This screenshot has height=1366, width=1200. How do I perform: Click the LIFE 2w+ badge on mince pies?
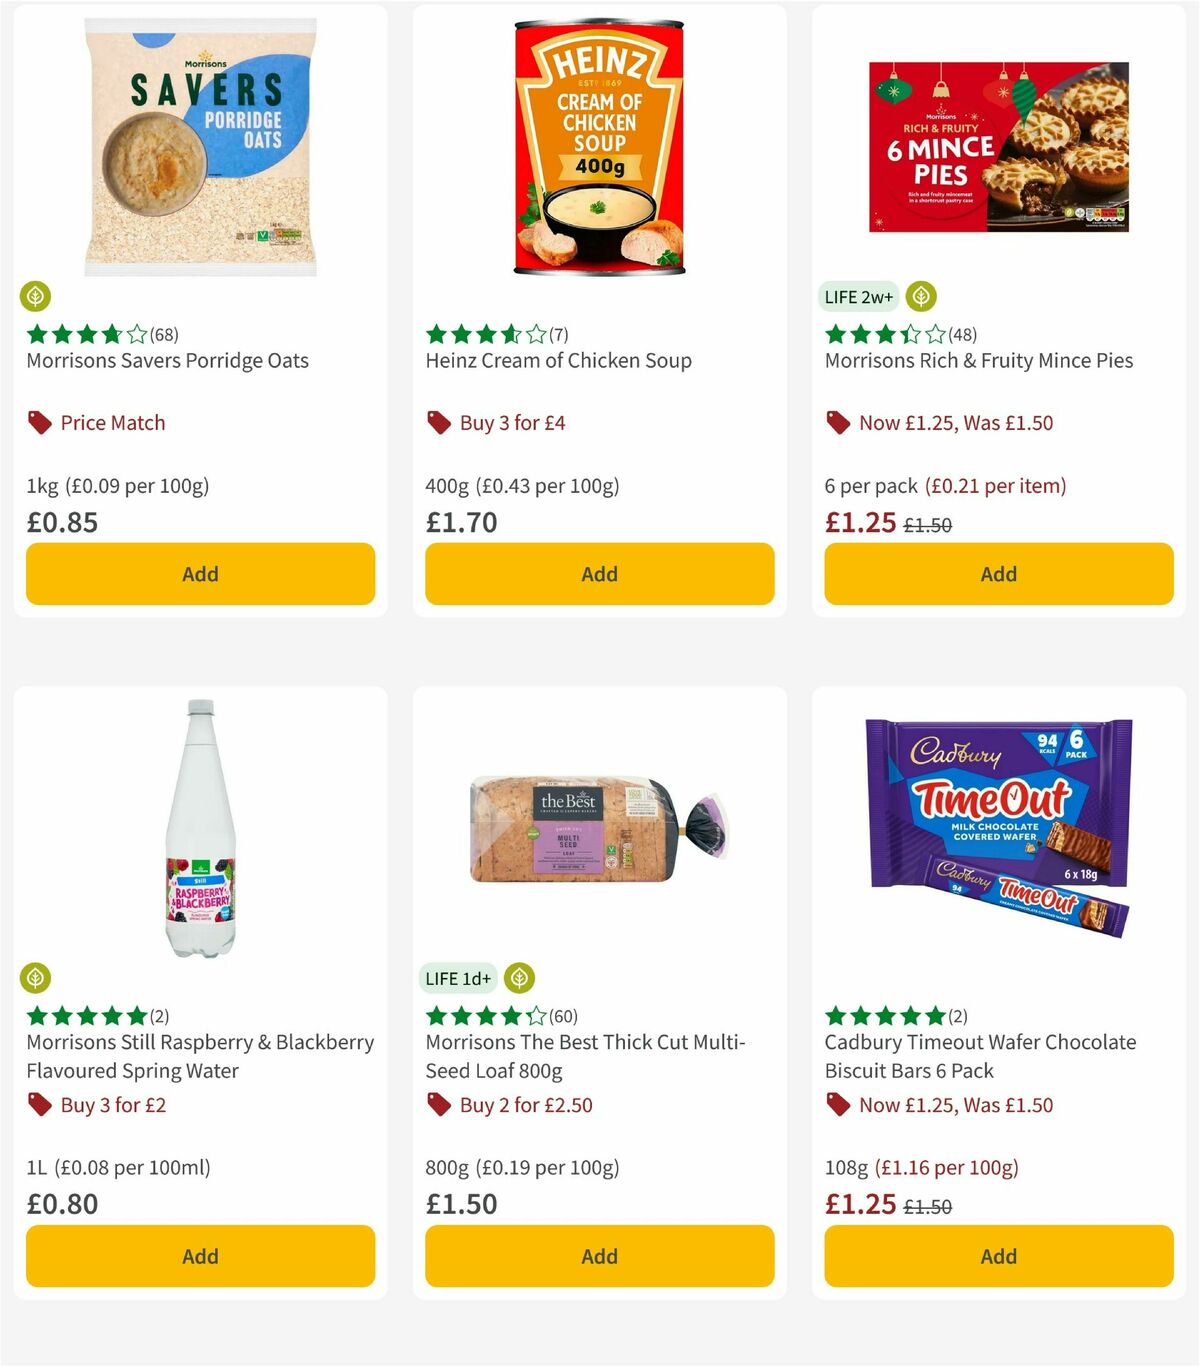(x=858, y=296)
